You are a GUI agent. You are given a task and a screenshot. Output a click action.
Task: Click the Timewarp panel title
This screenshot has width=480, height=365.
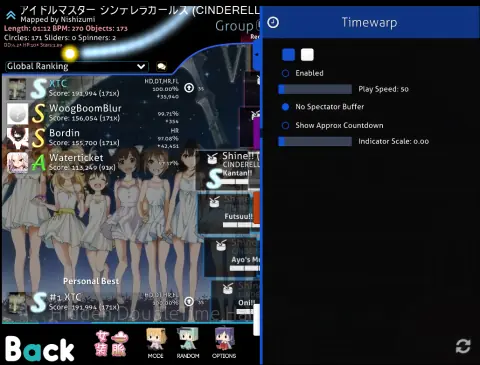coord(369,23)
